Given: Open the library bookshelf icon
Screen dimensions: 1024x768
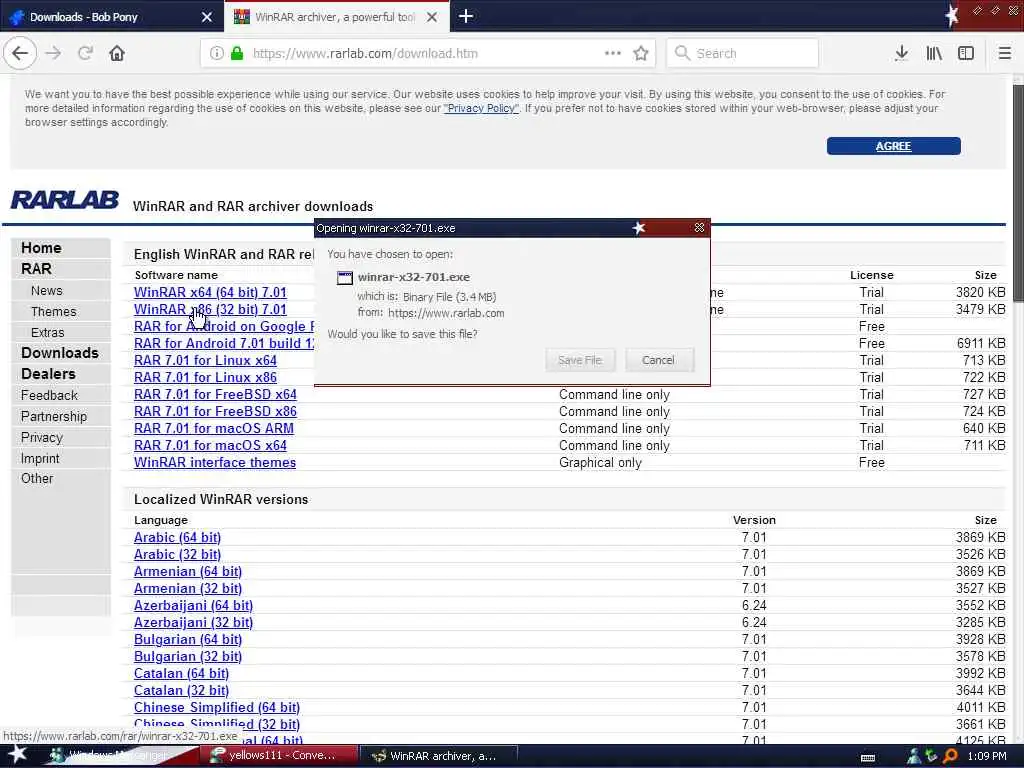Looking at the screenshot, I should point(934,54).
